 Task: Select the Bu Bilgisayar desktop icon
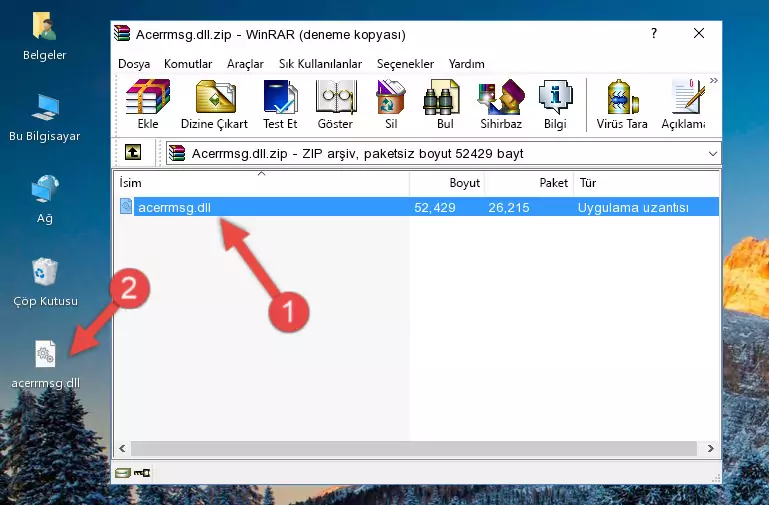[44, 118]
